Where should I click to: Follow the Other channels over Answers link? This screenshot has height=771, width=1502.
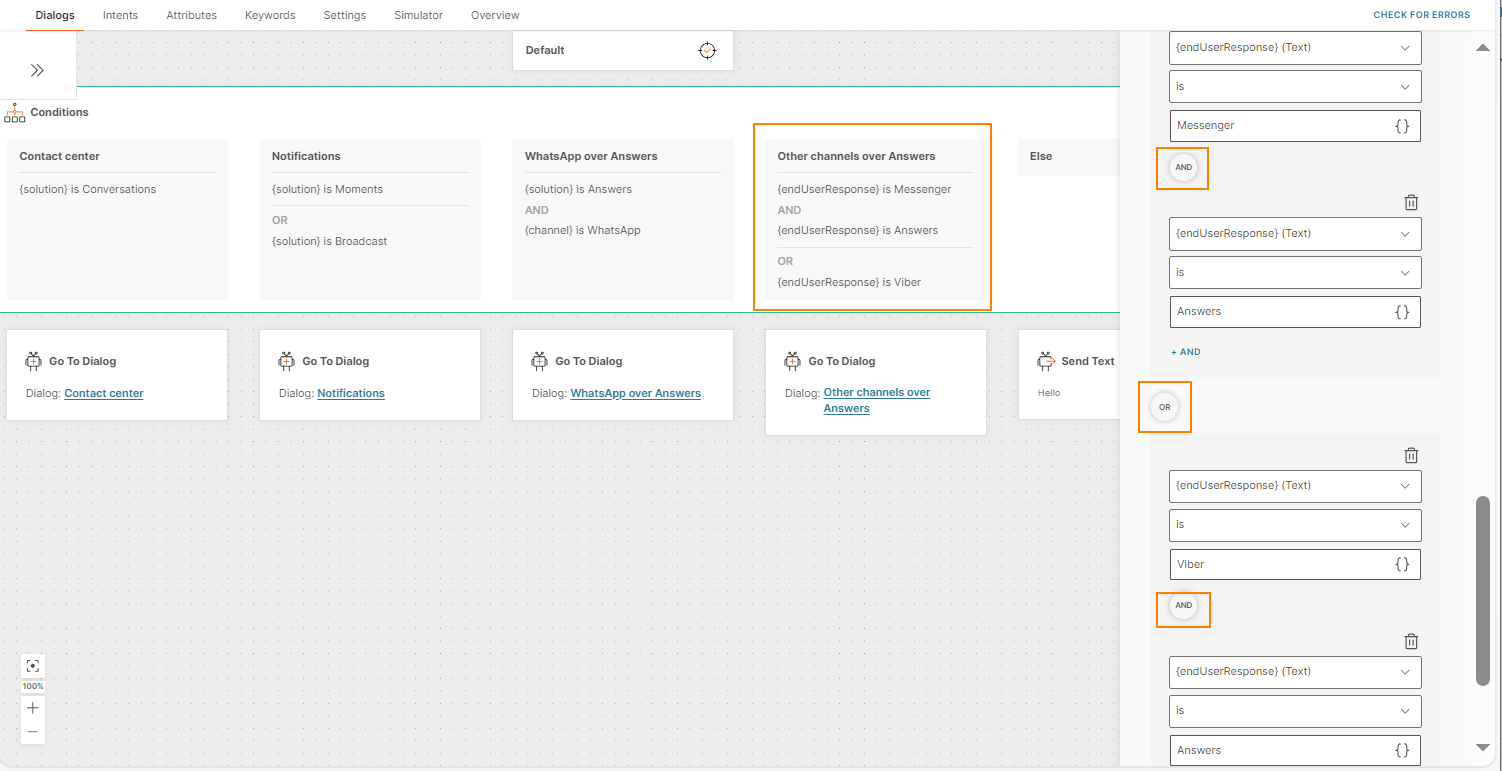[877, 400]
